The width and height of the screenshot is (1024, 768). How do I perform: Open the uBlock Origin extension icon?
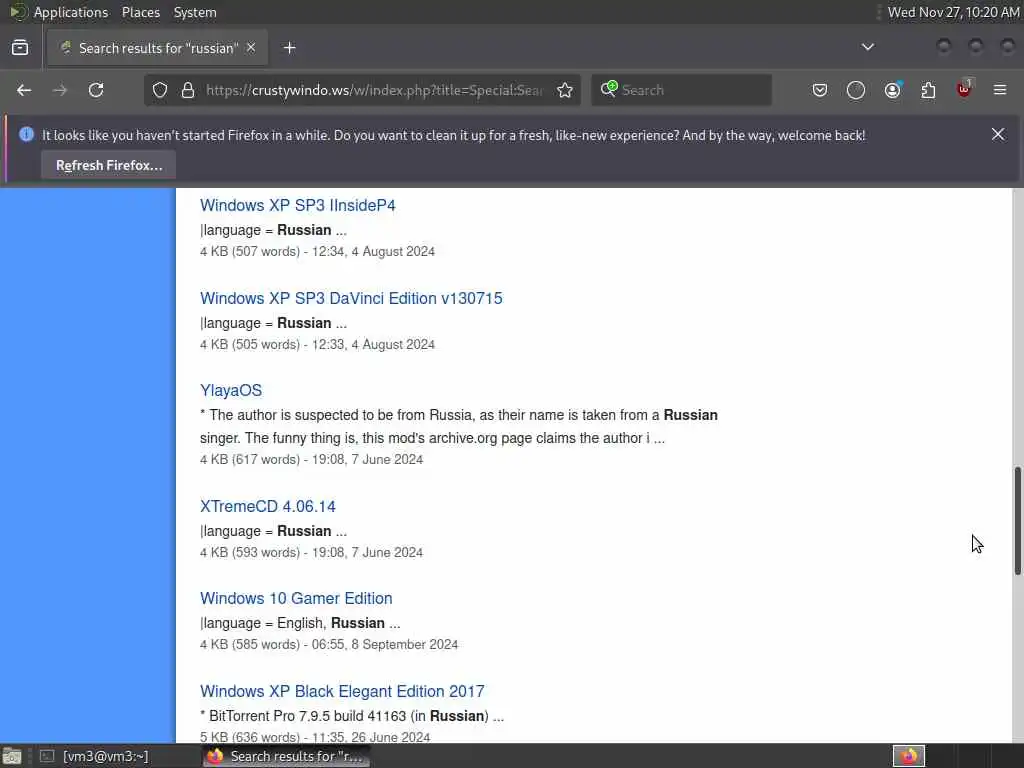point(964,89)
